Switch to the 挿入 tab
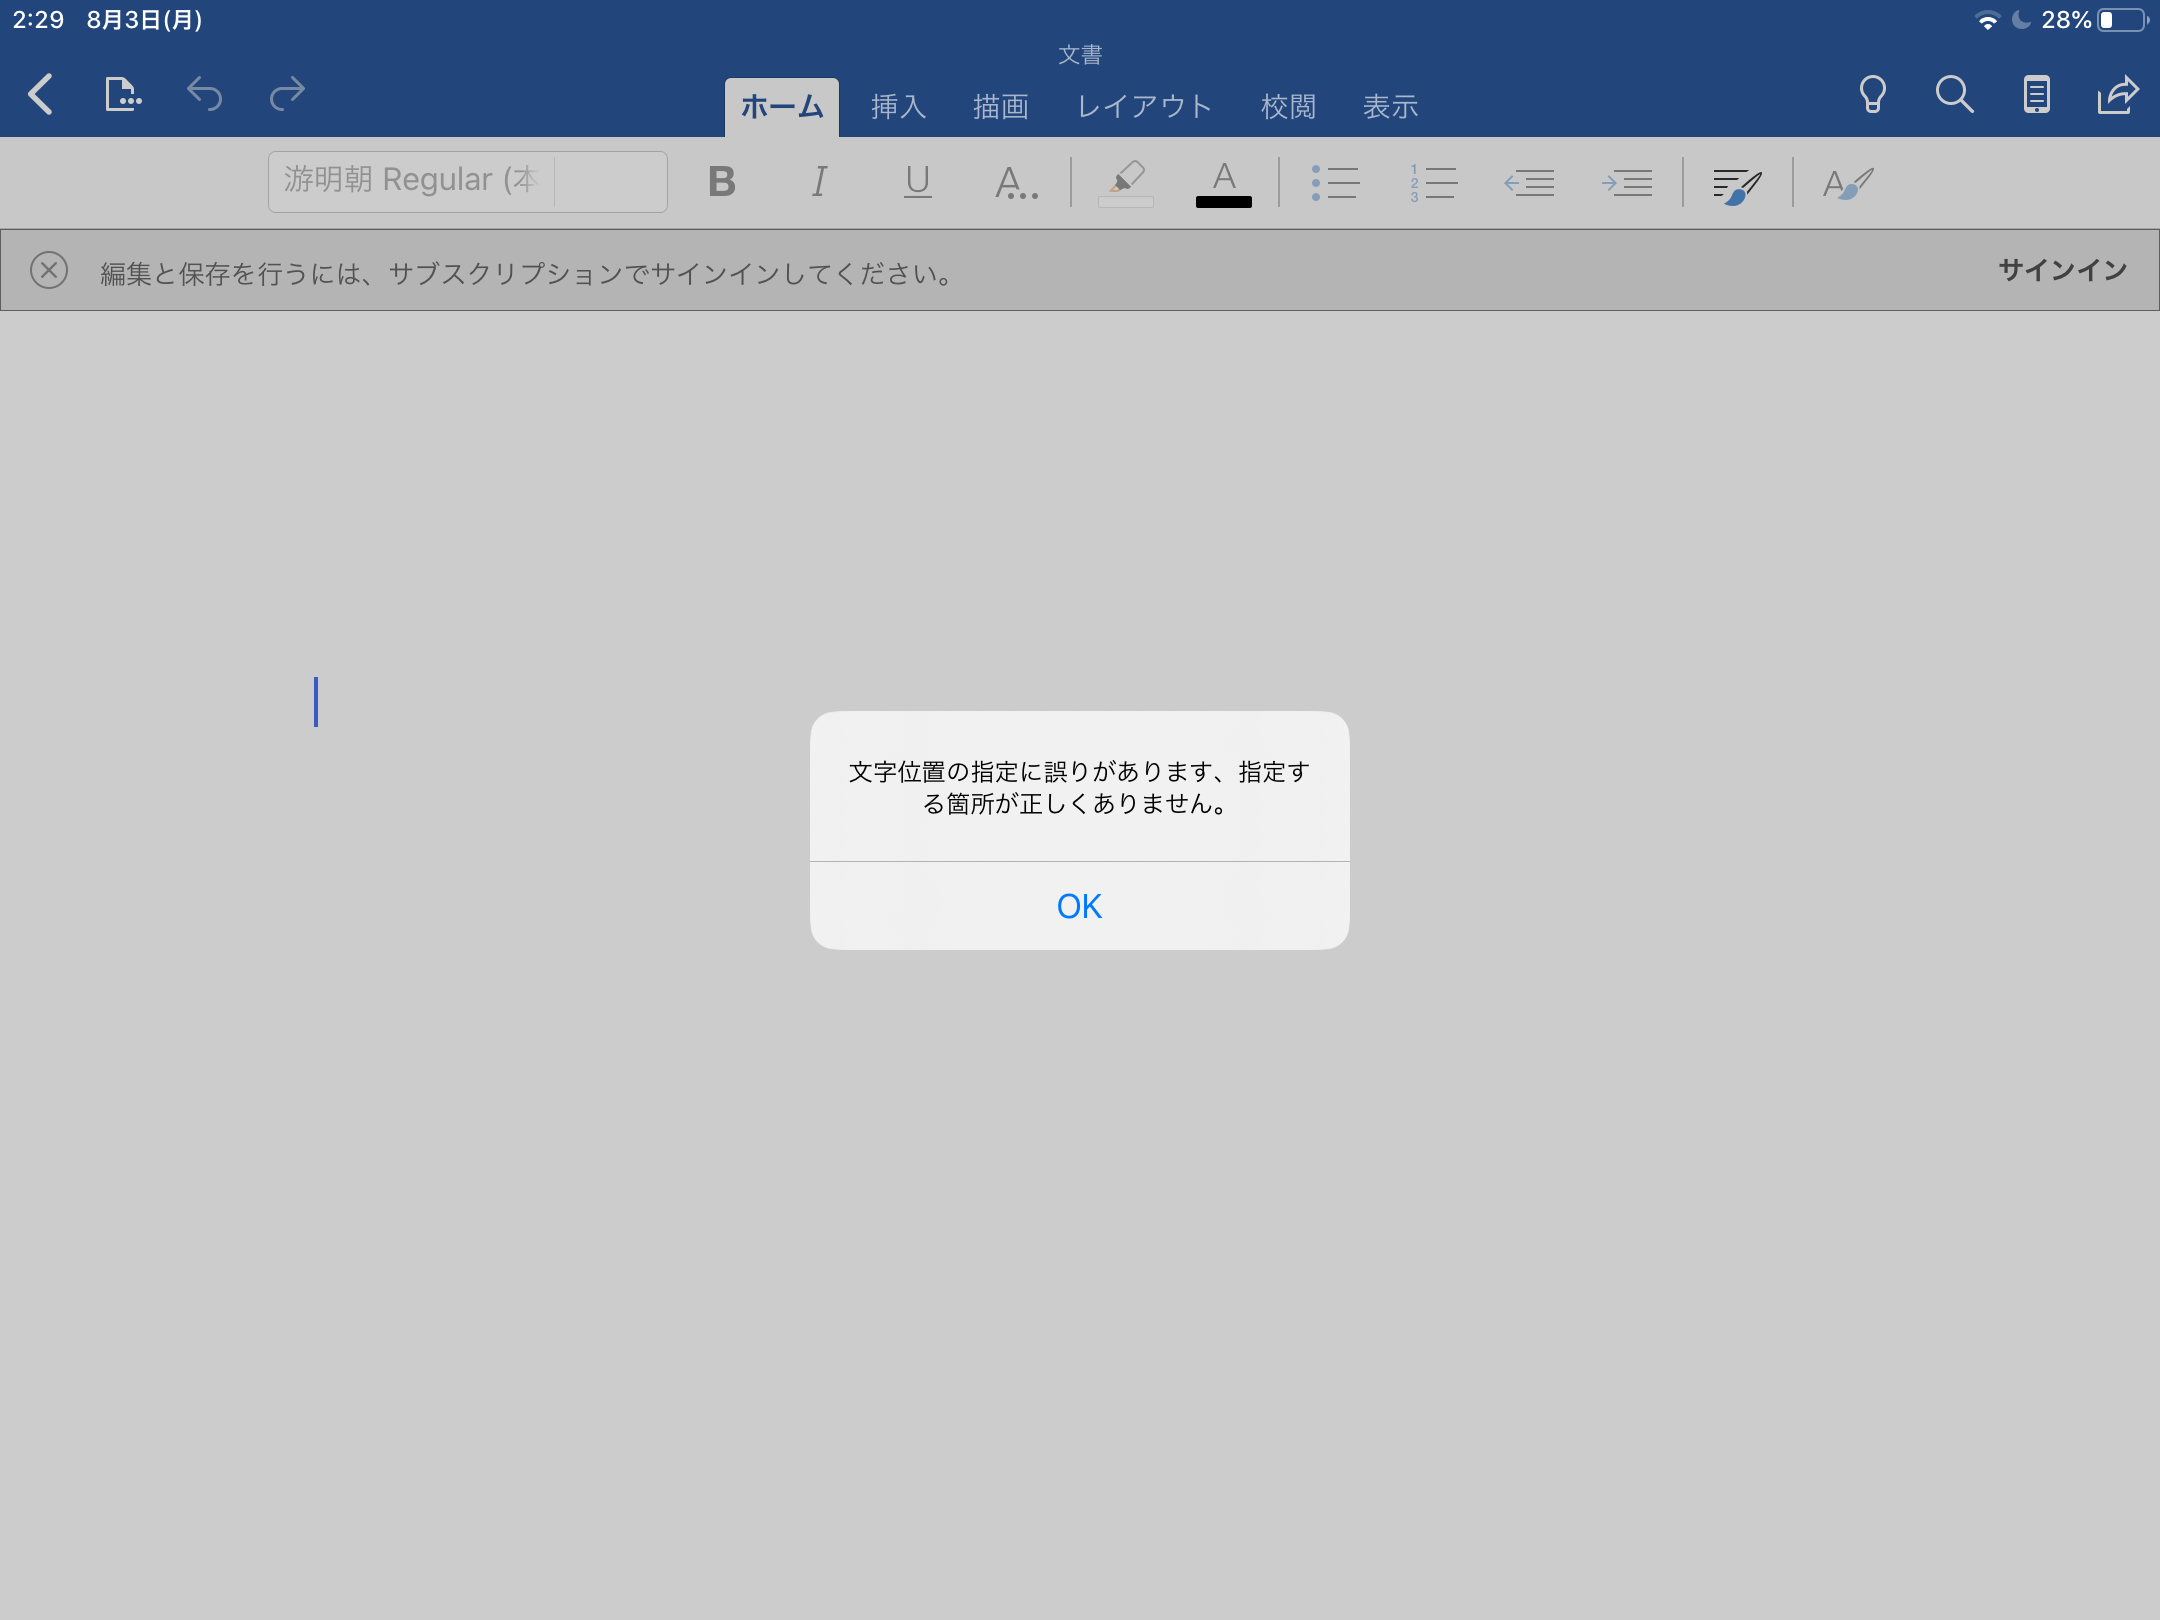Screen dimensions: 2160x1620 click(x=897, y=106)
